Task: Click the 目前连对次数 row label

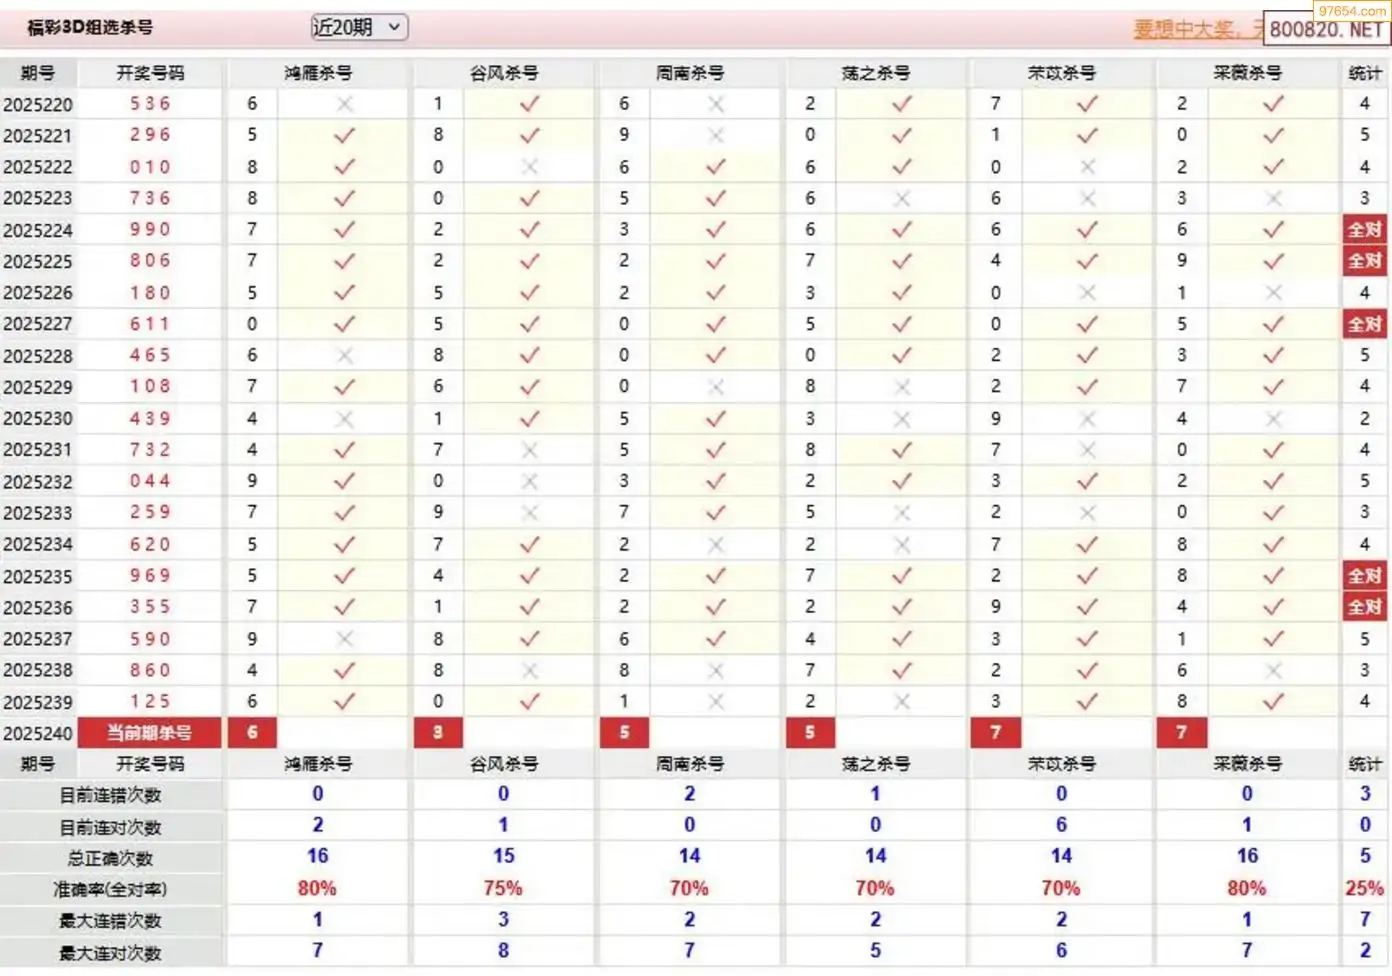Action: [x=111, y=827]
